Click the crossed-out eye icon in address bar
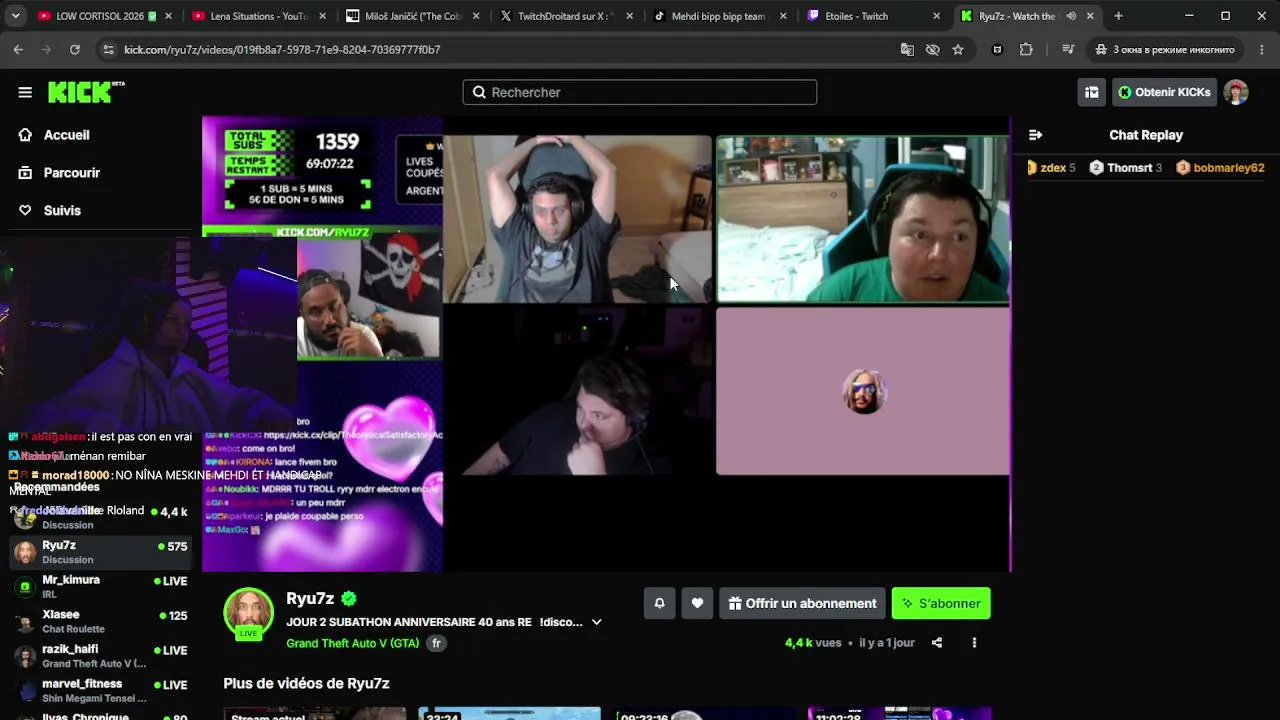1280x720 pixels. pos(932,49)
